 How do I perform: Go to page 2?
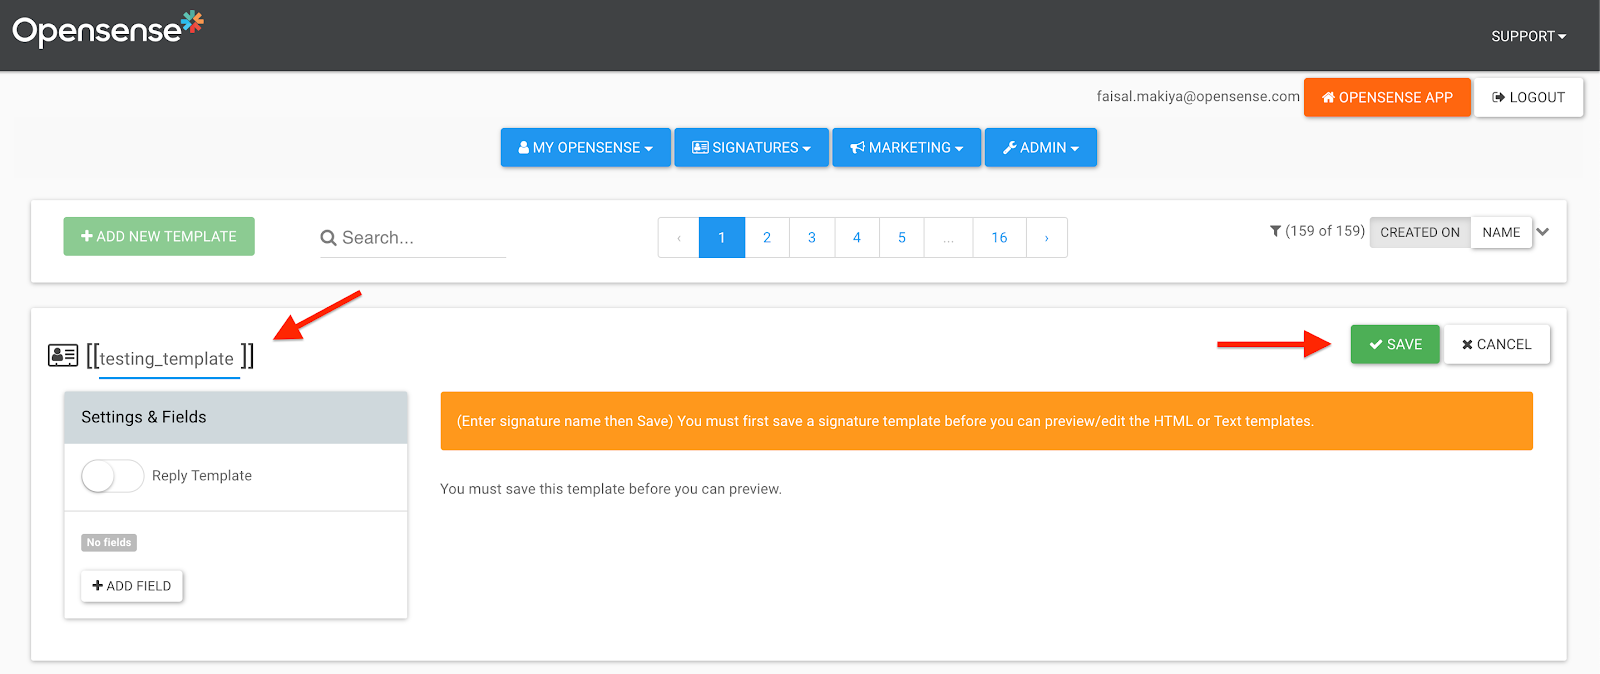pyautogui.click(x=767, y=238)
